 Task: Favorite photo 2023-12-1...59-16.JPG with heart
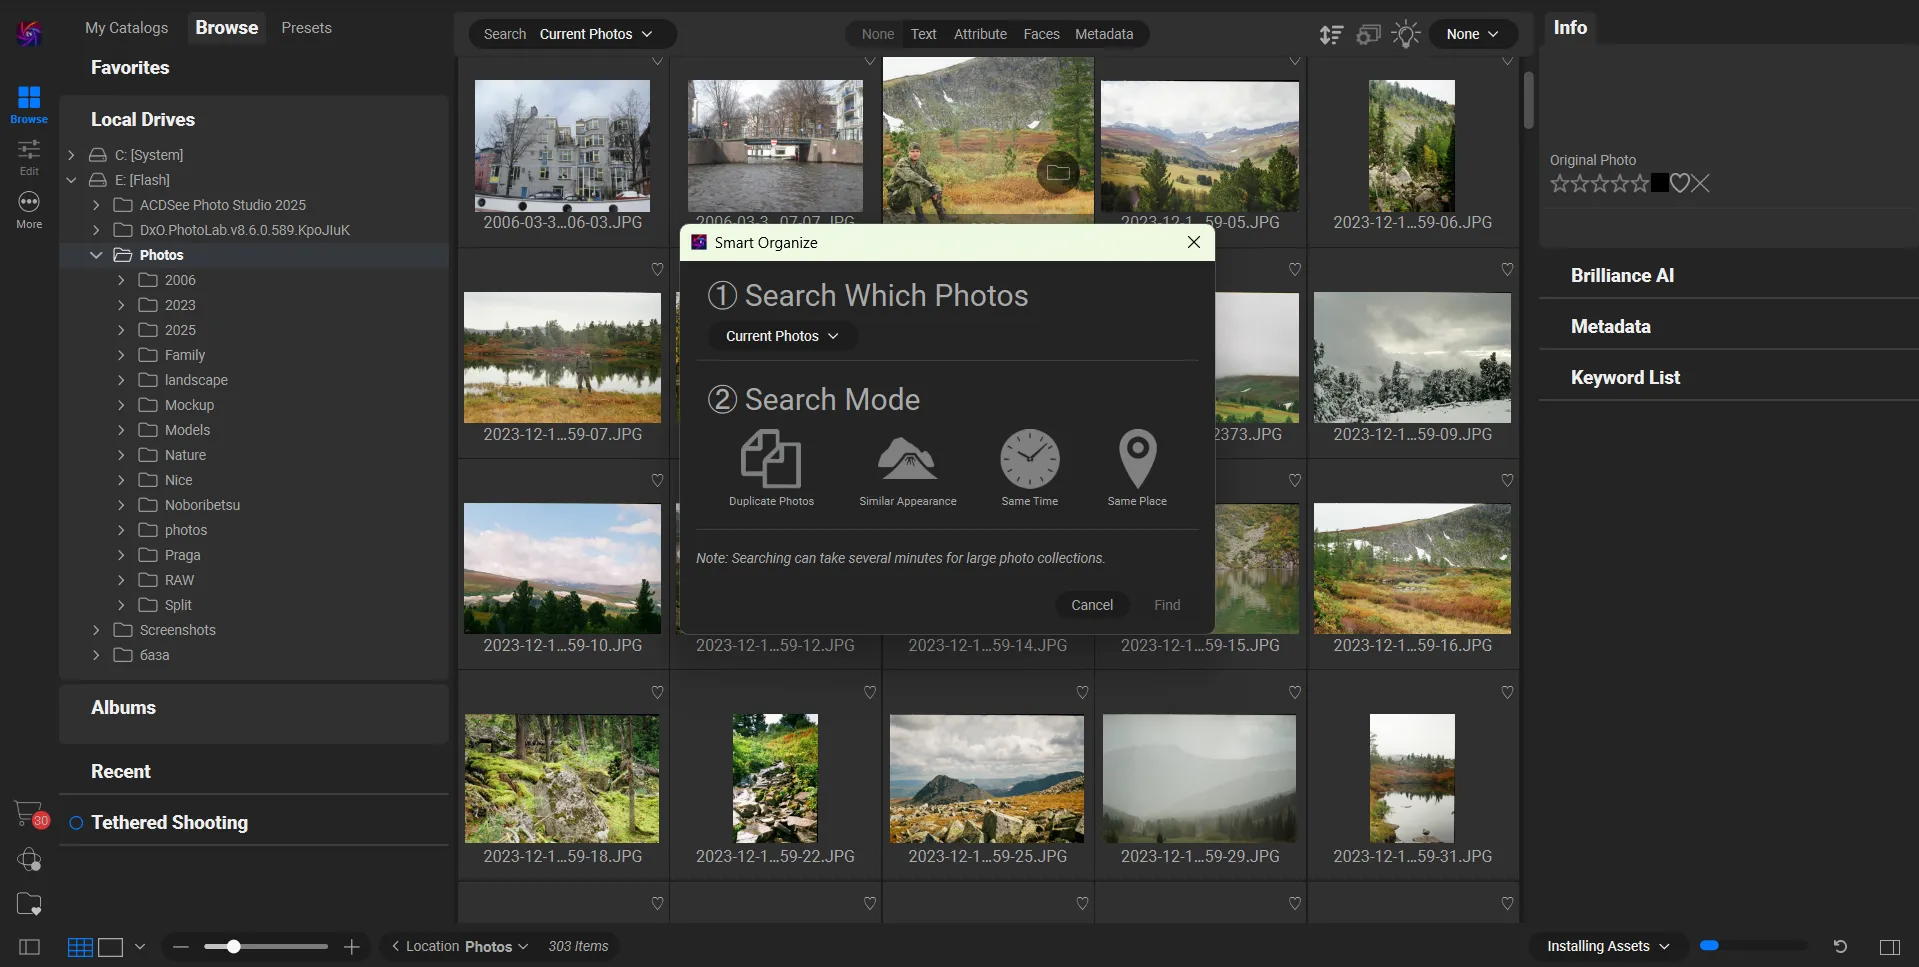[x=1507, y=480]
